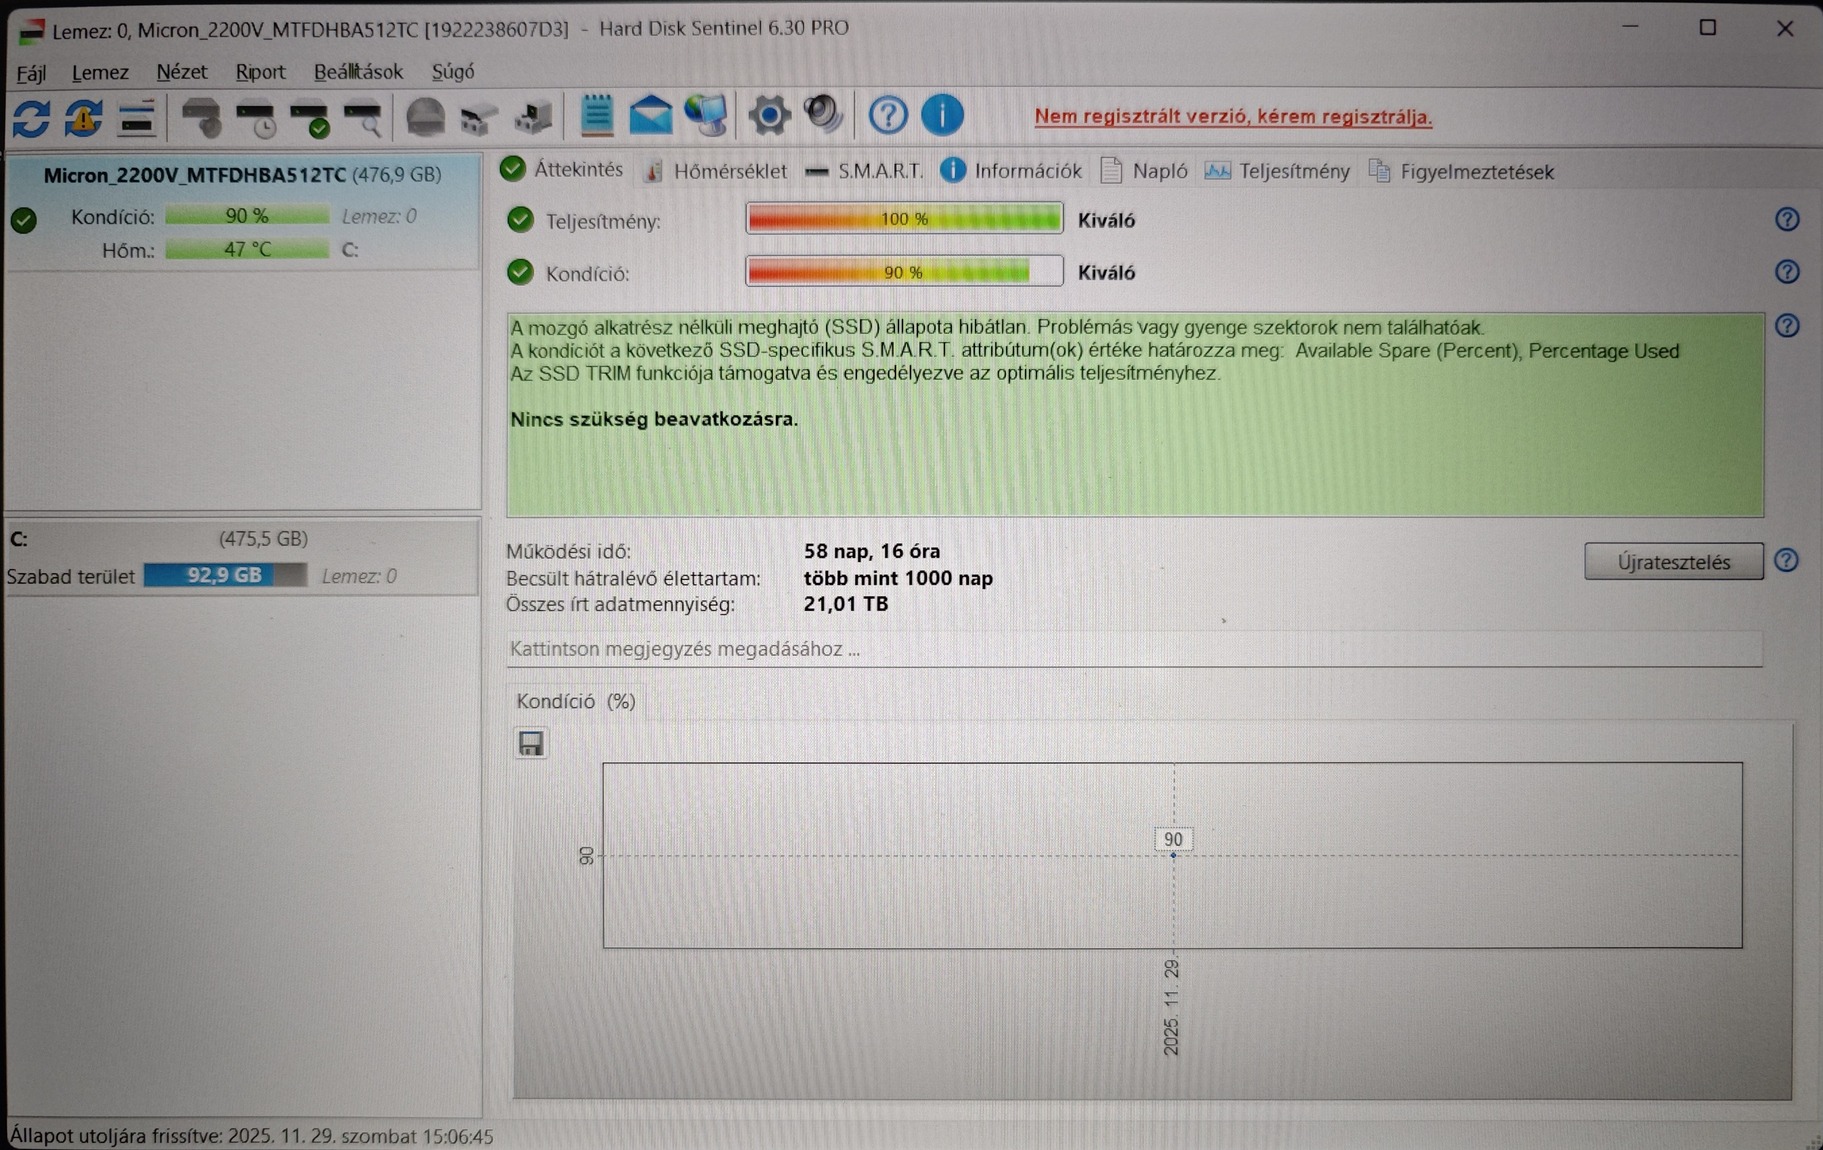Switch to the S.M.A.R.T. tab

pos(864,171)
